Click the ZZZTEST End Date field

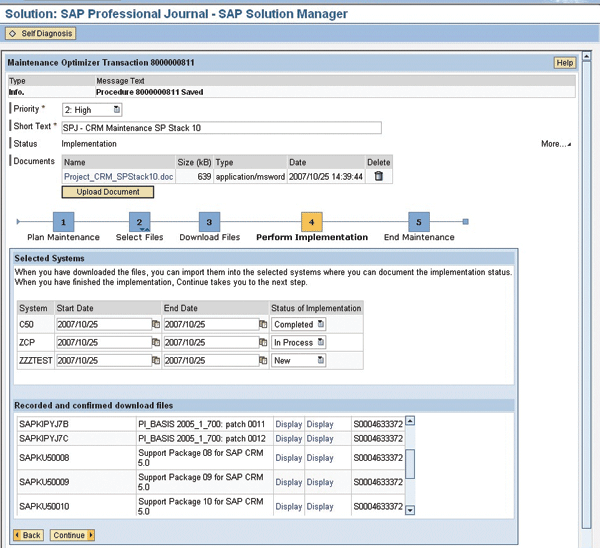[211, 360]
